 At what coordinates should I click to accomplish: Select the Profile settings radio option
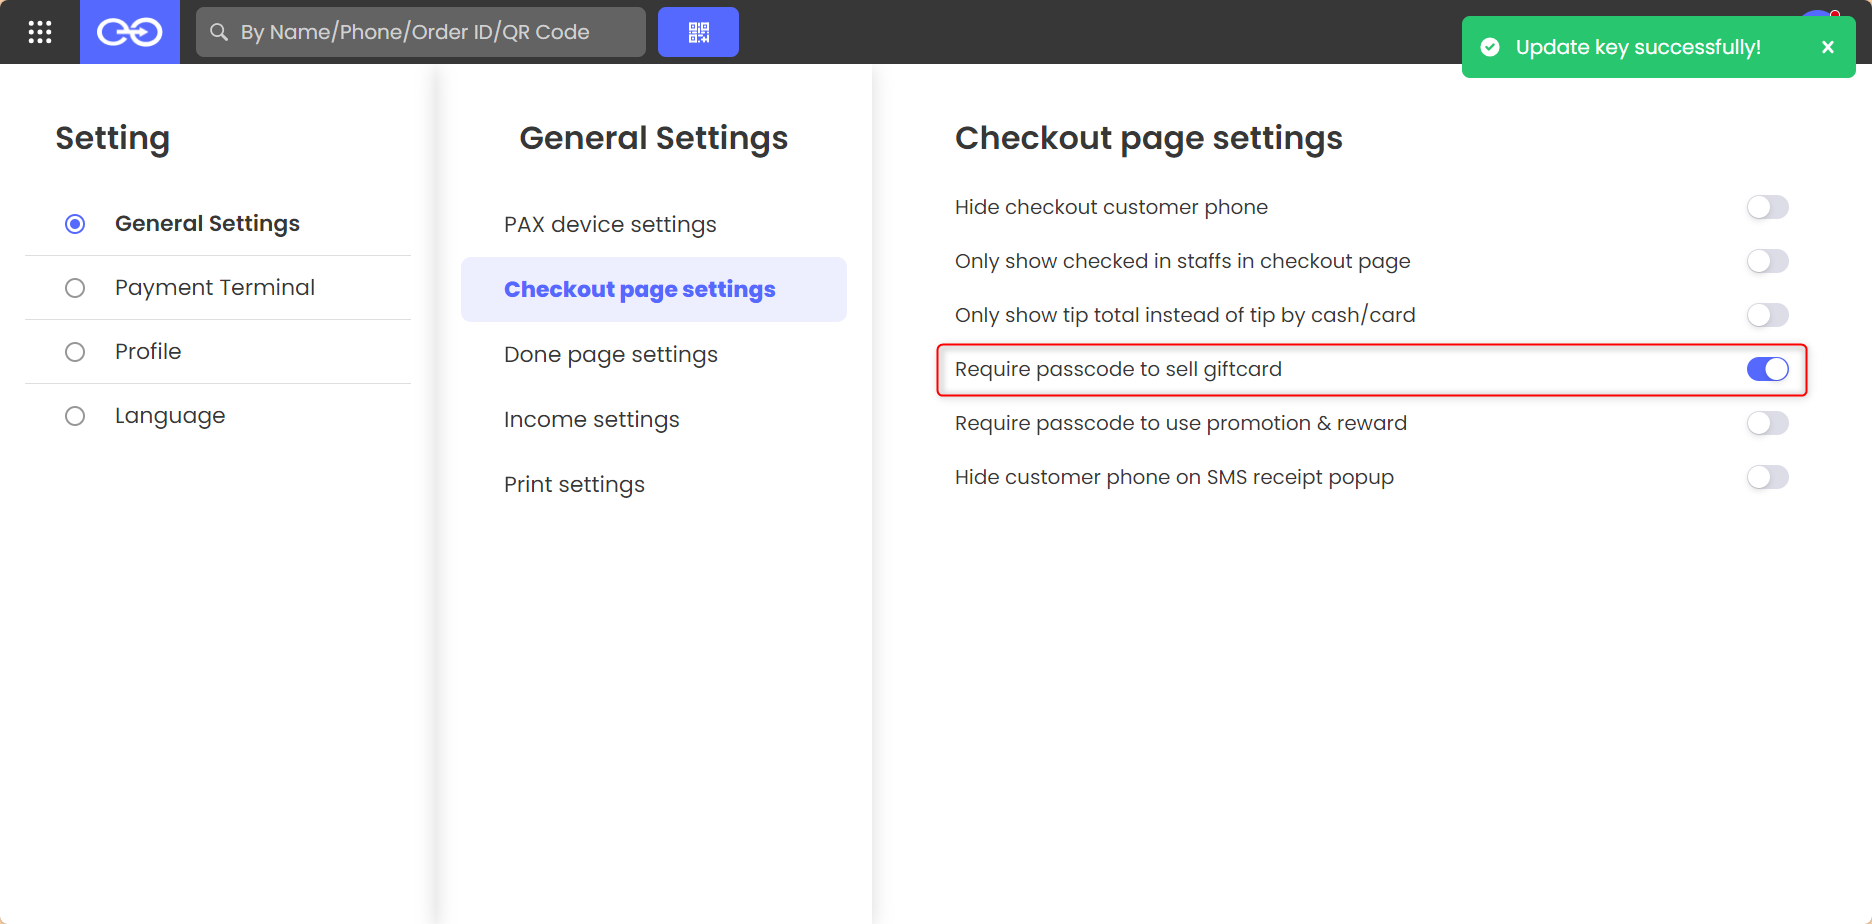point(75,352)
